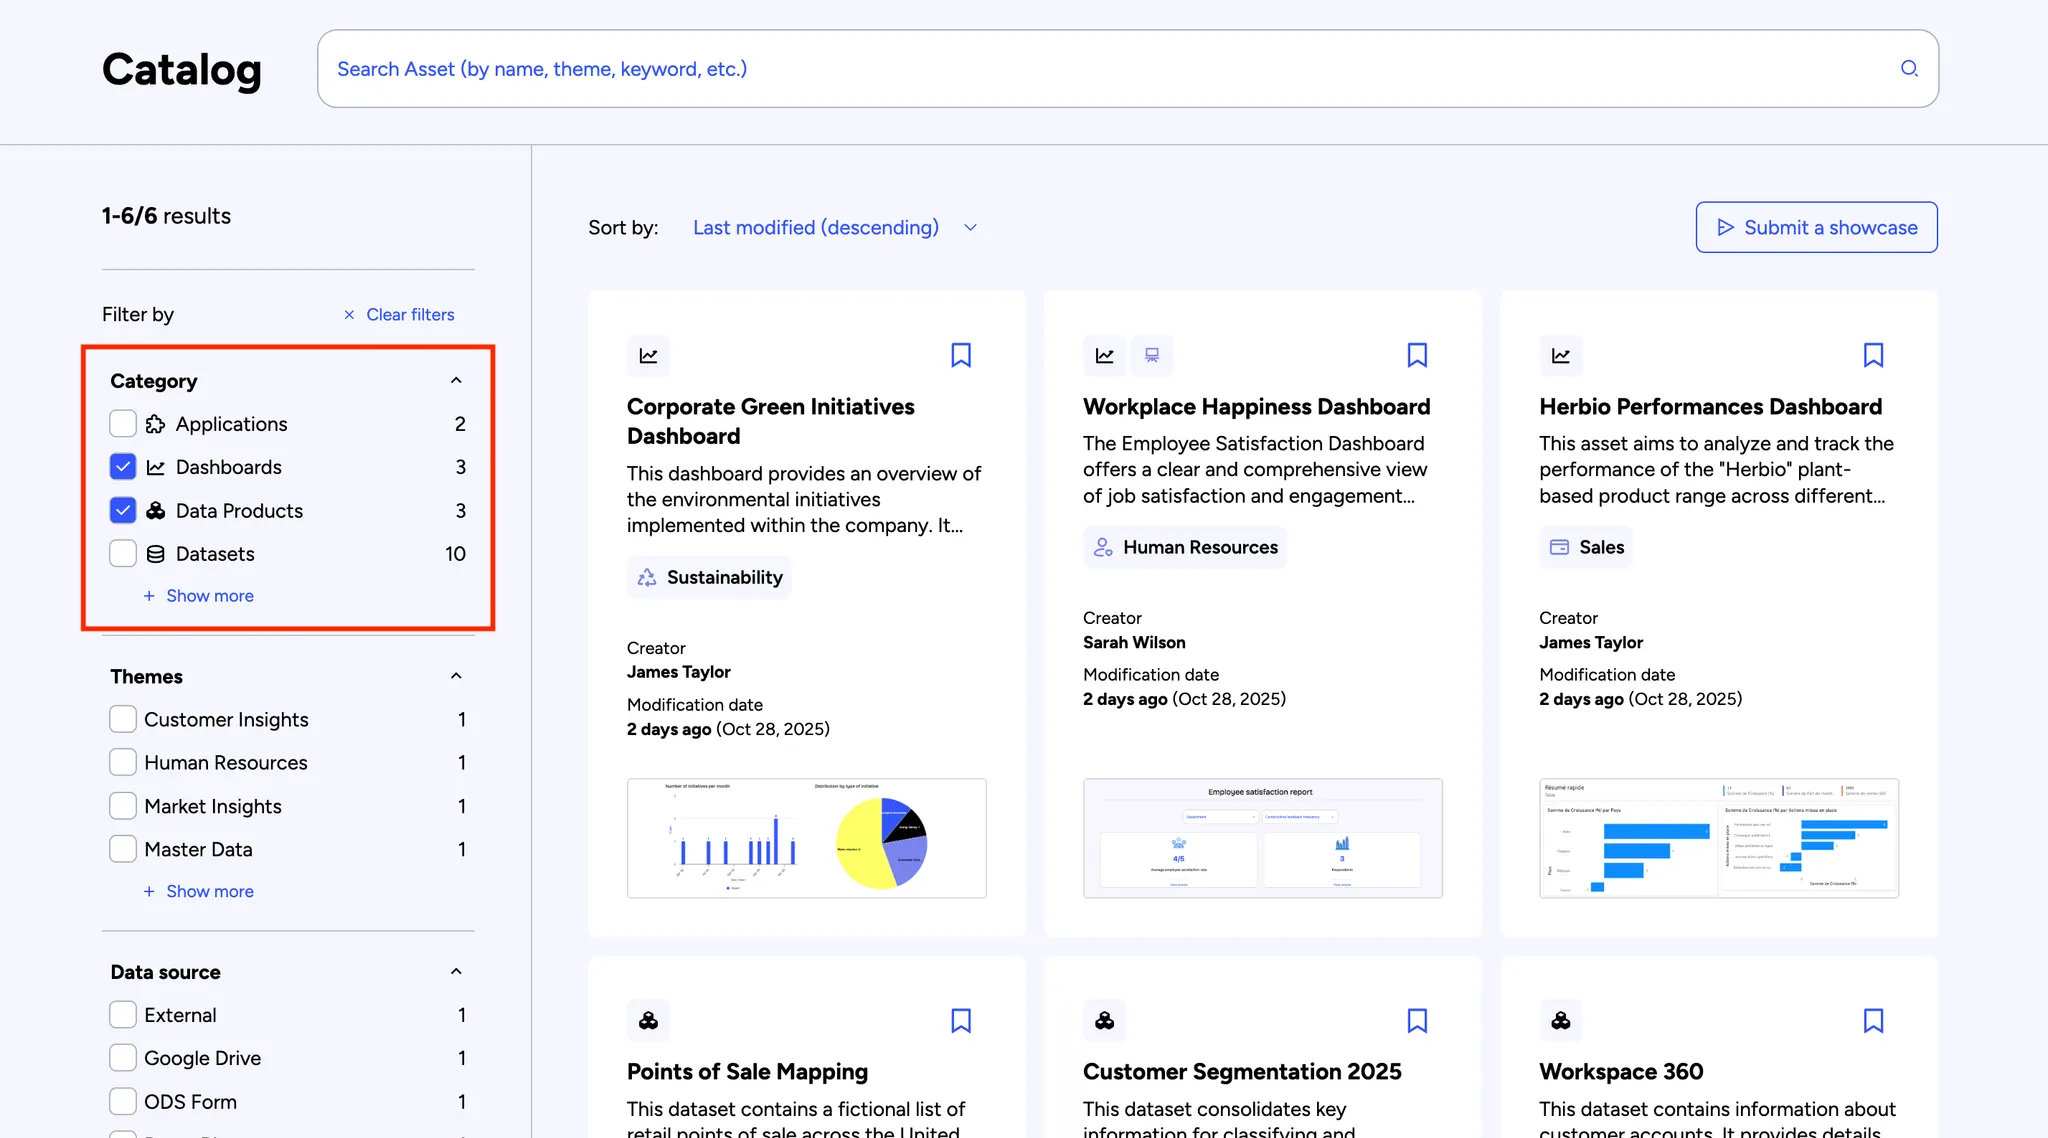Focus the Search Asset input field

[x=1100, y=69]
